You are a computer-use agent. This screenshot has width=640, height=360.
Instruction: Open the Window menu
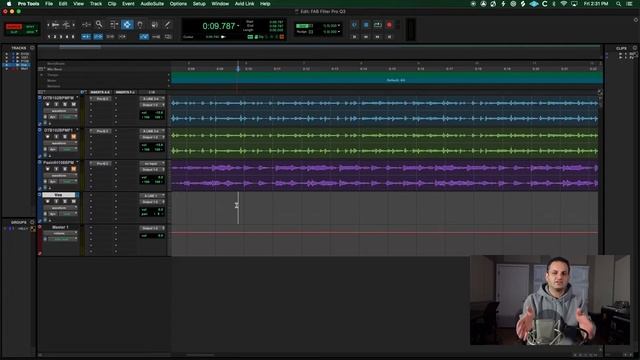point(220,4)
